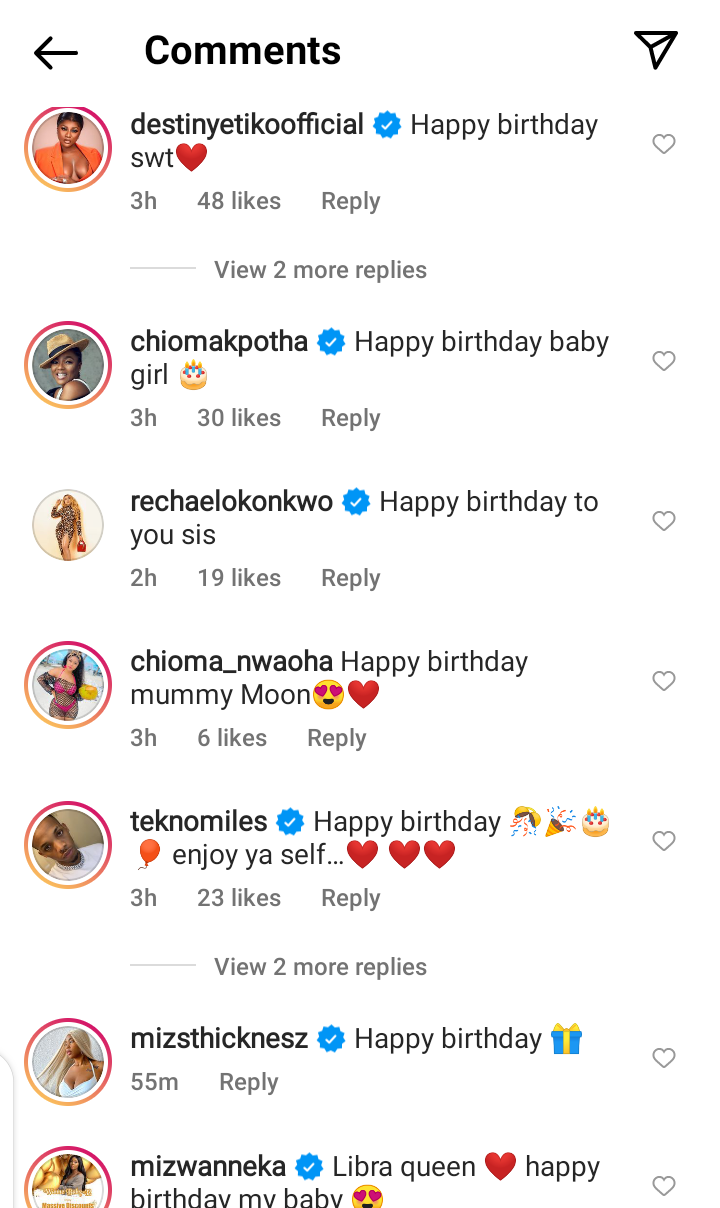
Task: View teknomiles' profile avatar
Action: pyautogui.click(x=68, y=845)
